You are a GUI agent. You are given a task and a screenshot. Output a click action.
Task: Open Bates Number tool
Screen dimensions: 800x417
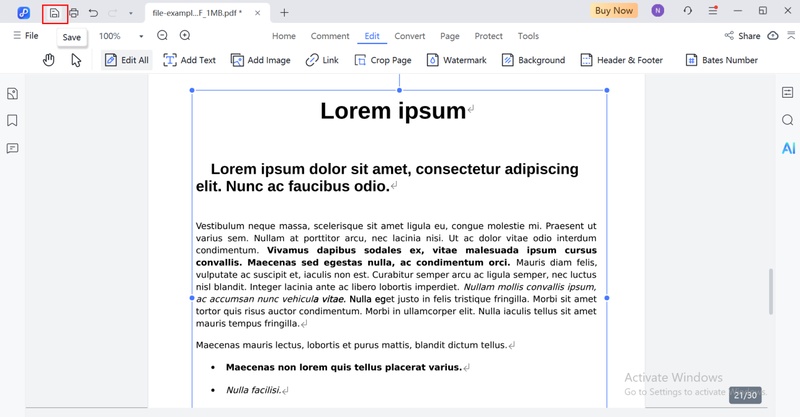[721, 60]
